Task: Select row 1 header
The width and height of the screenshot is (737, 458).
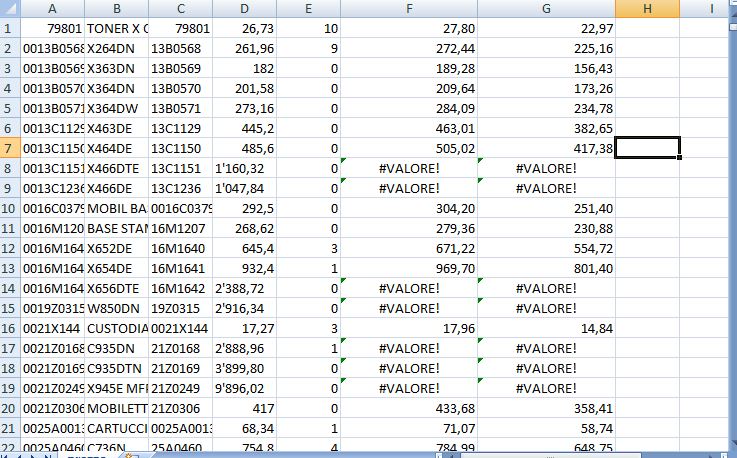Action: pos(10,28)
